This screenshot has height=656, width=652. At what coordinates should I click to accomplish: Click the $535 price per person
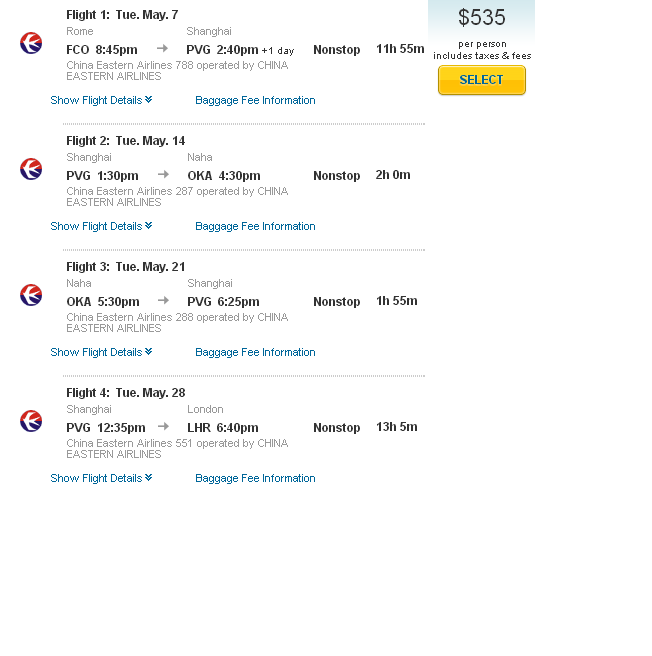coord(482,18)
